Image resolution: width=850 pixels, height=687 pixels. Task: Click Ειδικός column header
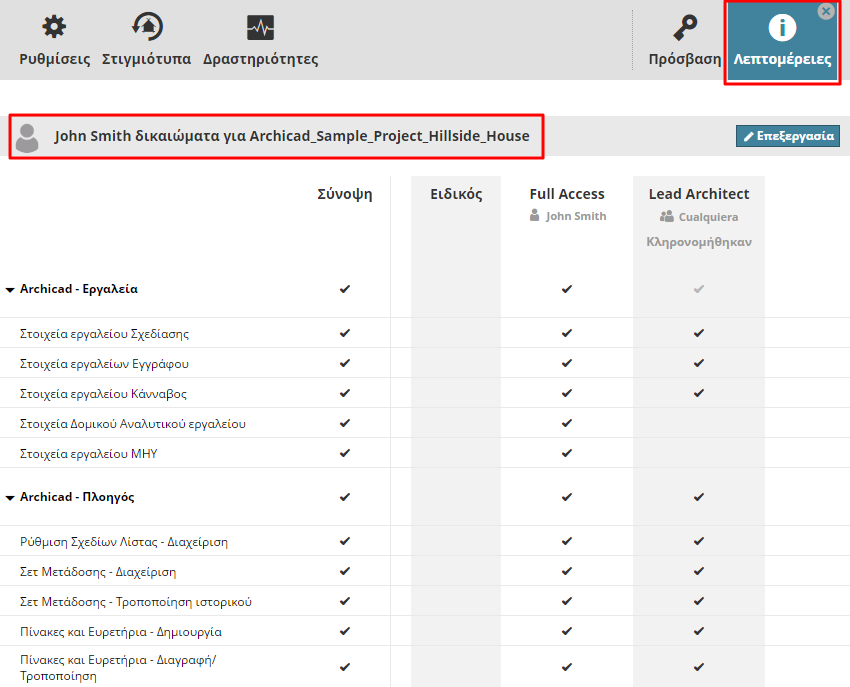455,194
